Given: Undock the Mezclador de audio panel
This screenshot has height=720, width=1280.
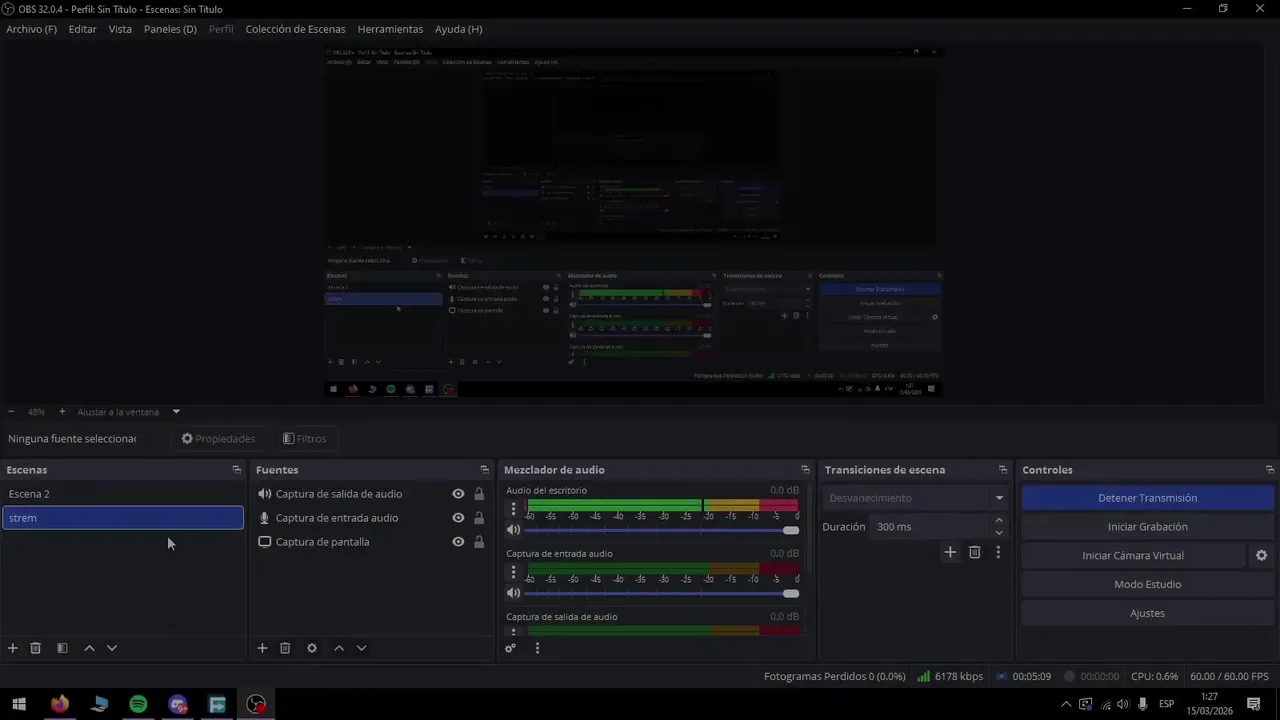Looking at the screenshot, I should (x=805, y=470).
